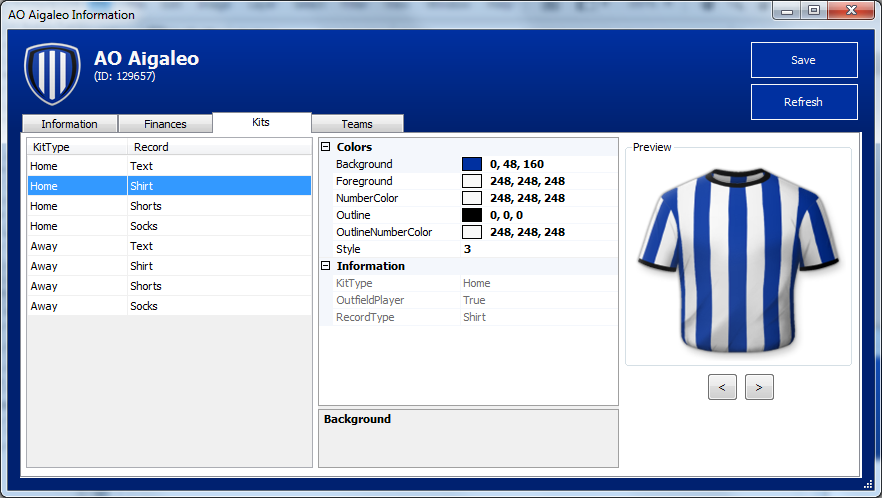Viewport: 882px width, 498px height.
Task: Minimize the AO Aigaleo Information window
Action: click(x=787, y=10)
